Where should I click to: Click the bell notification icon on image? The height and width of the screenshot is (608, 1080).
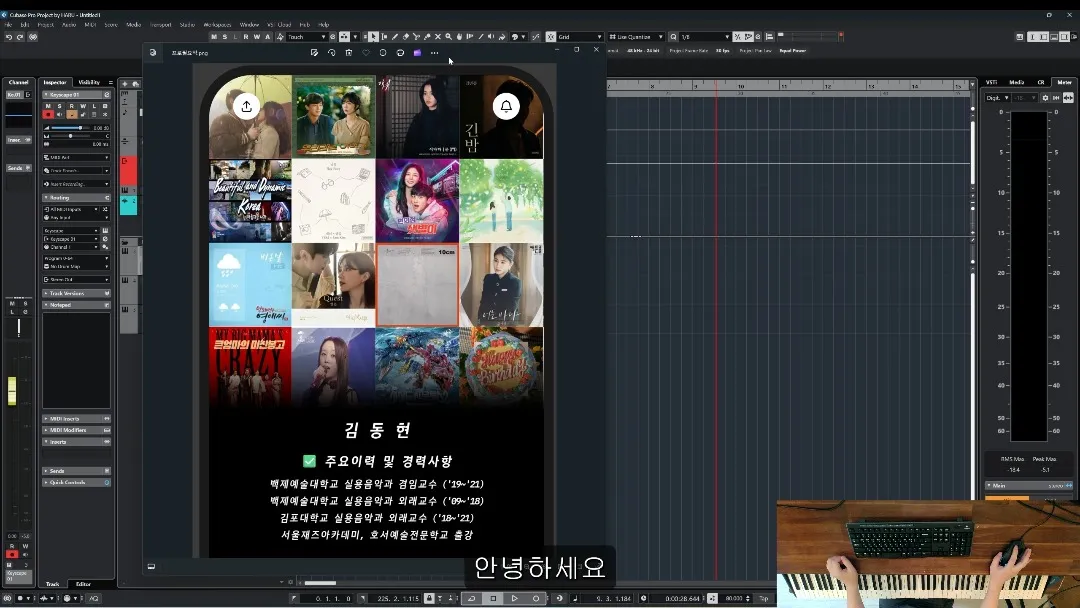point(506,106)
